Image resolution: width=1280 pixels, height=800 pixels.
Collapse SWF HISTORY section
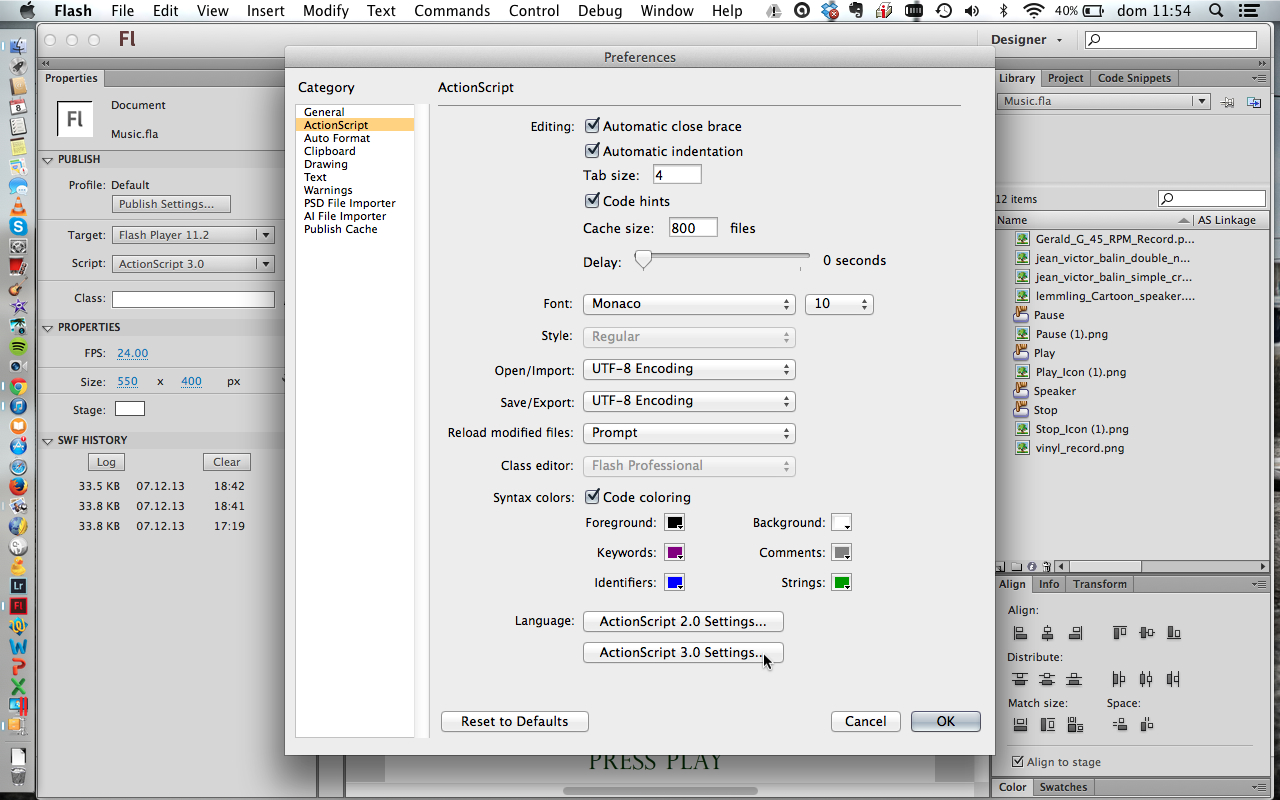click(x=48, y=441)
